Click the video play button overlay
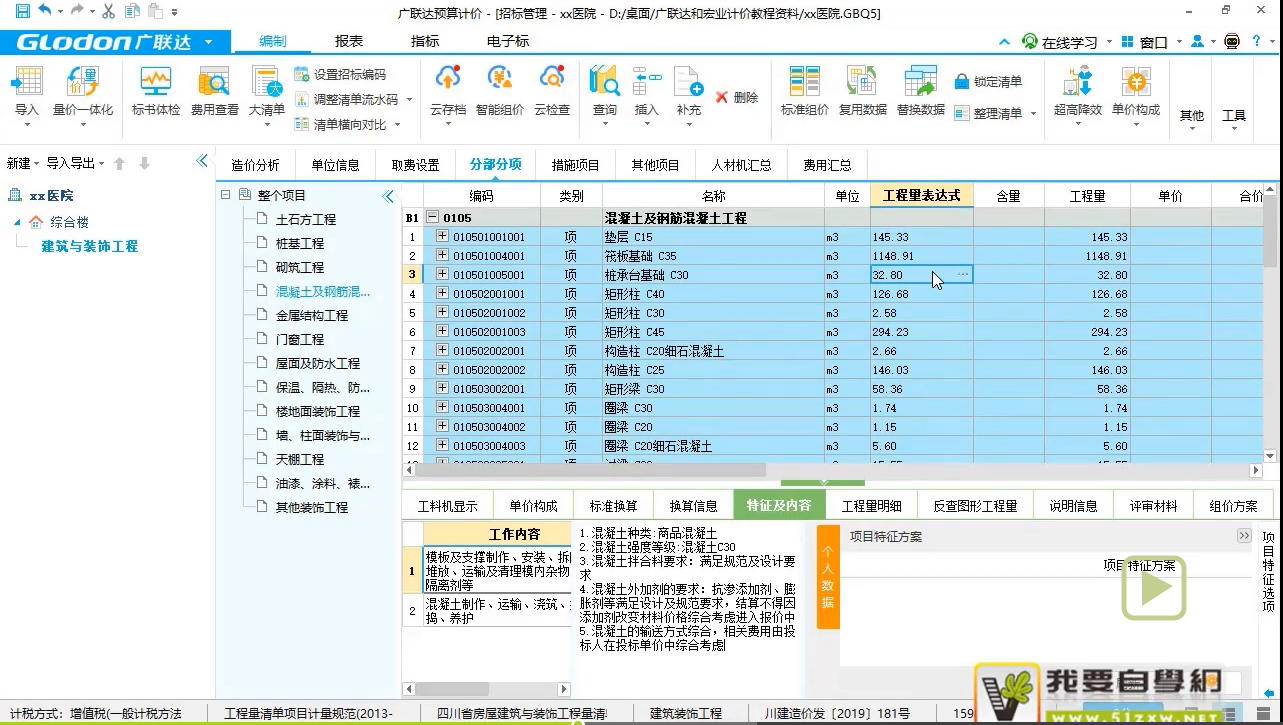This screenshot has height=725, width=1283. (1153, 588)
